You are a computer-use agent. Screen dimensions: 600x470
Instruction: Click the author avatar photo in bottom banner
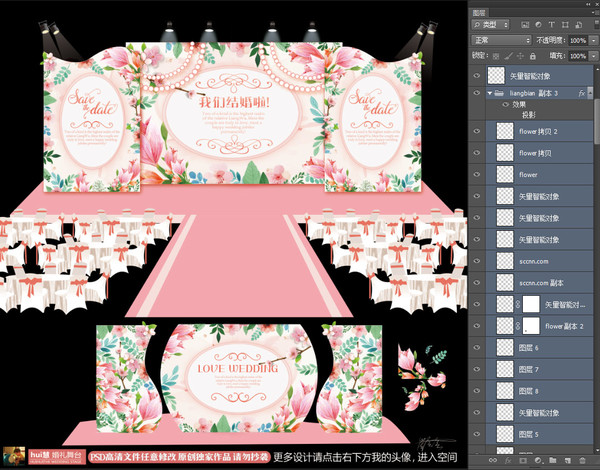coord(14,456)
